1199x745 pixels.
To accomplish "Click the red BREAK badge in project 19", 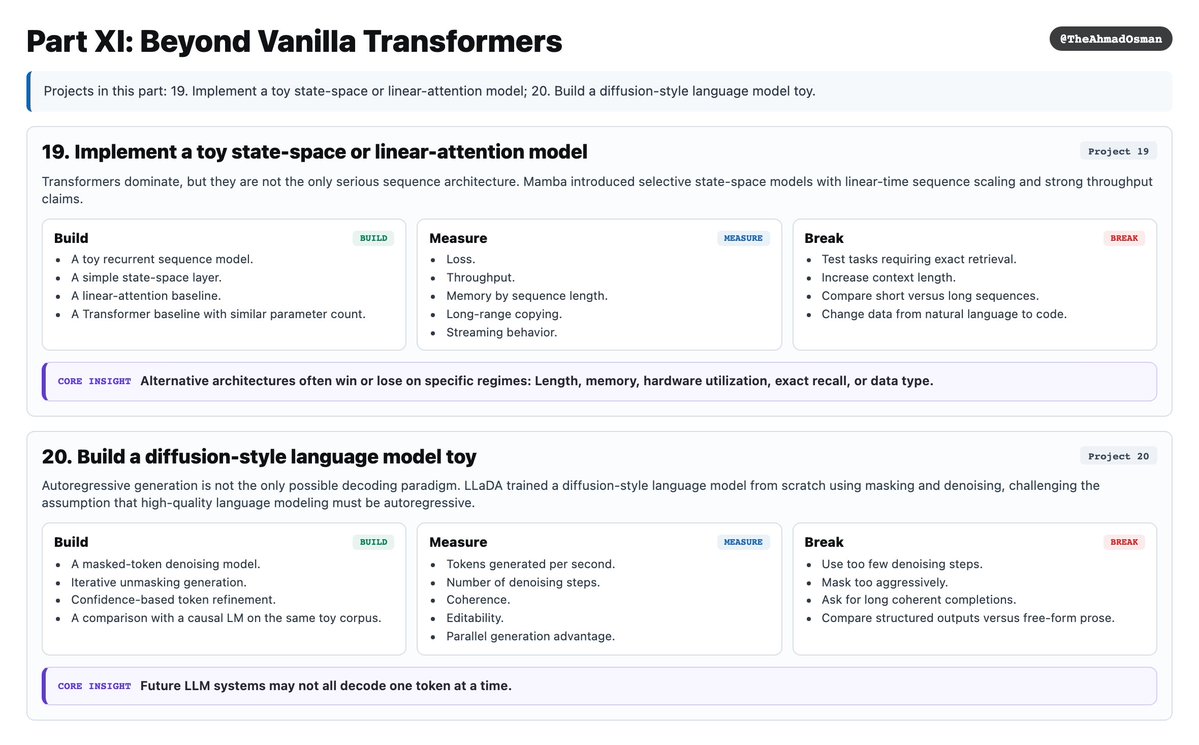I will tap(1124, 238).
